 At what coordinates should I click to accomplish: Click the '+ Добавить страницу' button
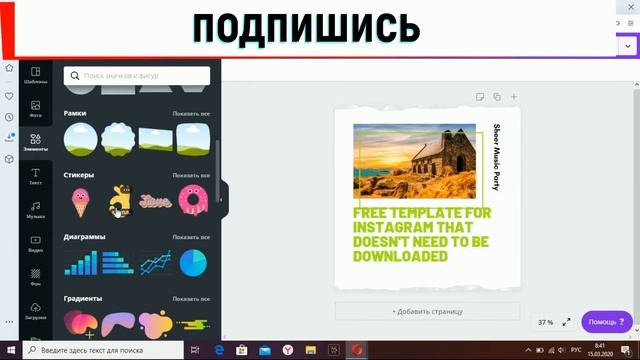(427, 311)
